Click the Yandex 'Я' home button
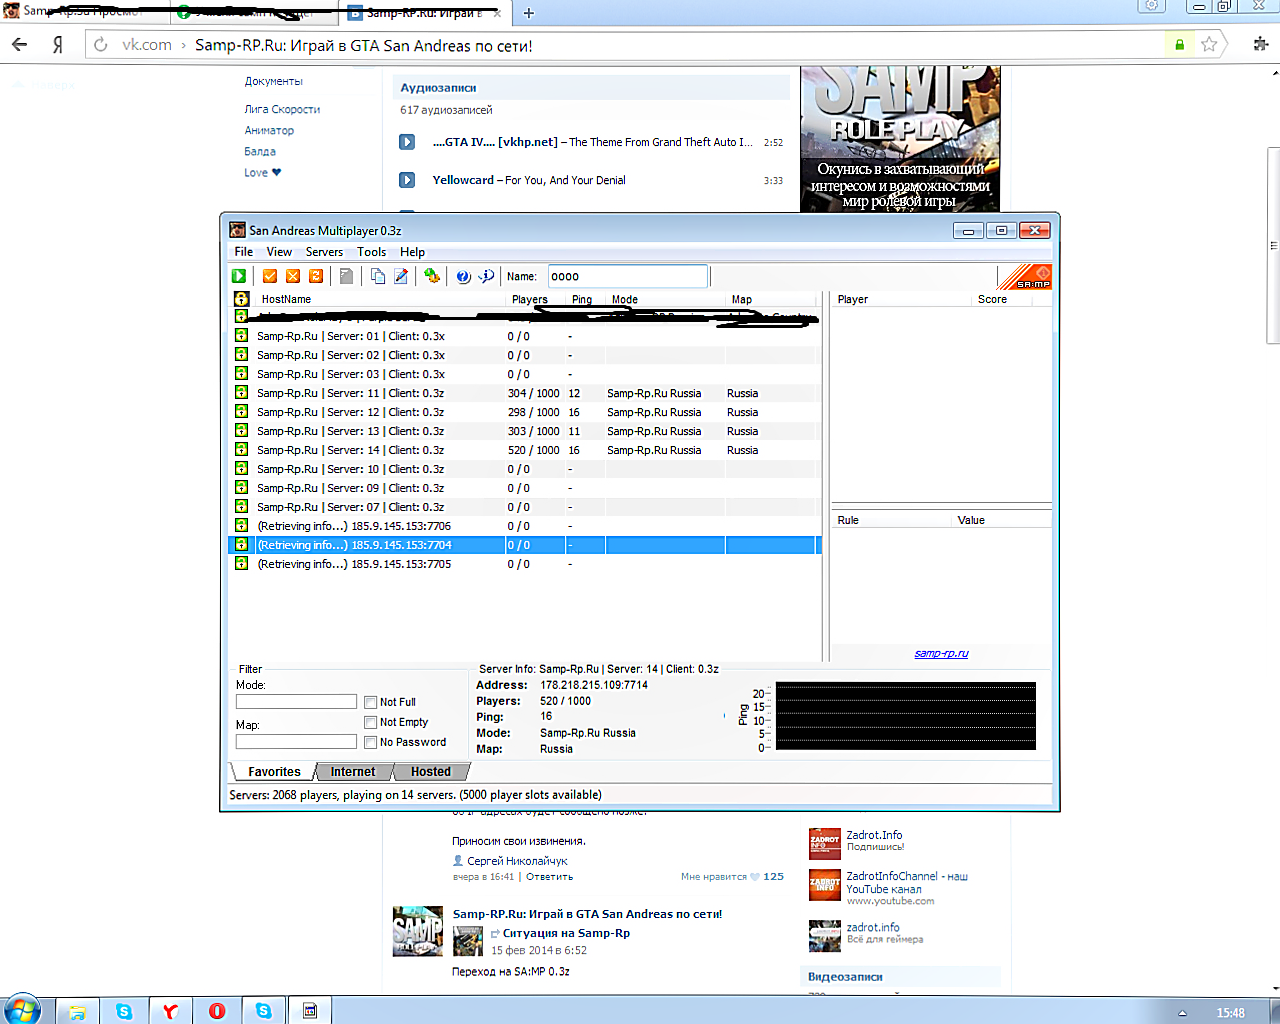Viewport: 1280px width, 1024px height. tap(58, 45)
